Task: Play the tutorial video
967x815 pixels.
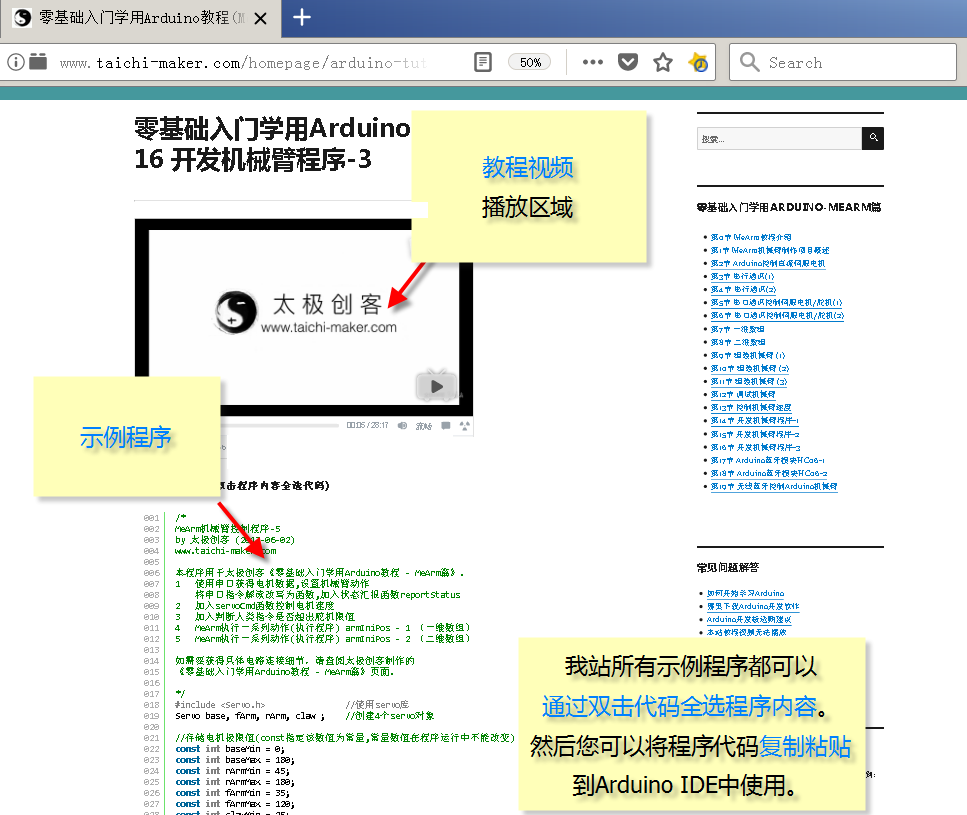Action: (x=437, y=387)
